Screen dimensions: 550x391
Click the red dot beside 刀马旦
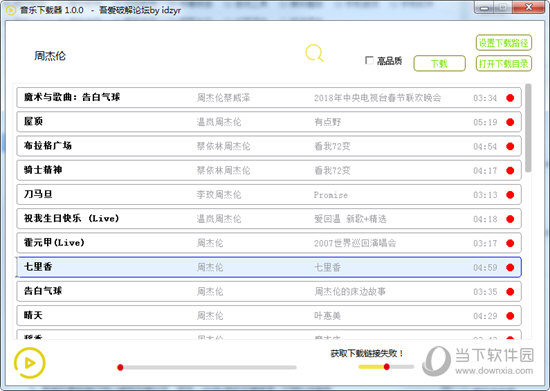510,195
